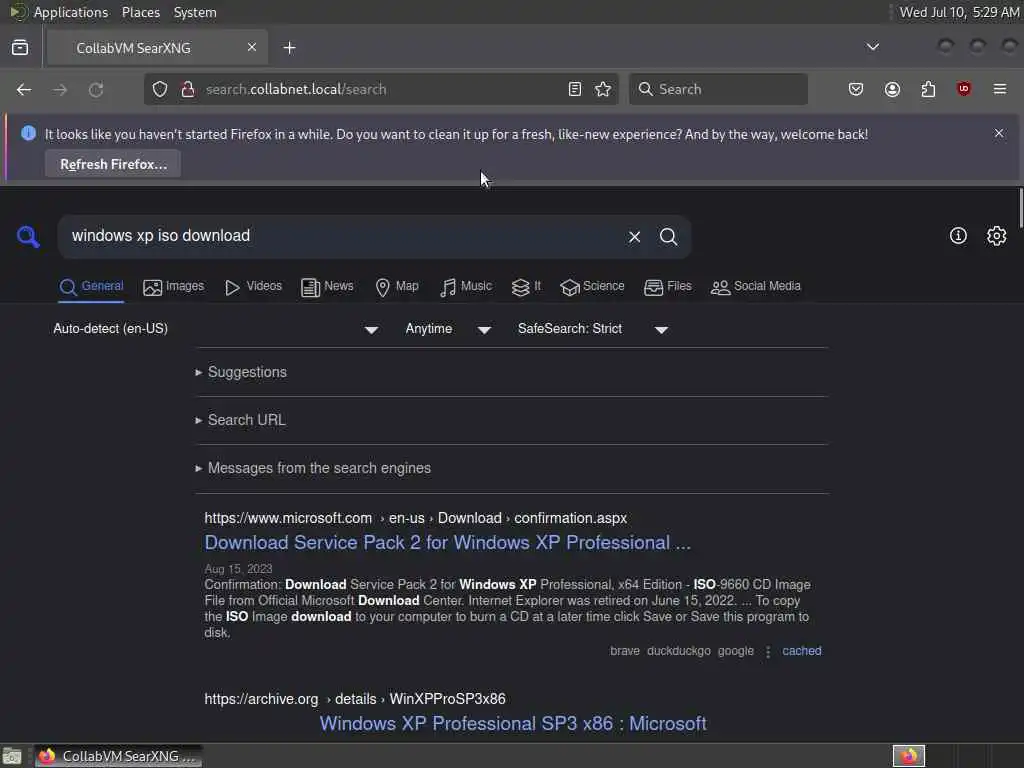Clear the search query with X
The width and height of the screenshot is (1024, 768).
click(634, 236)
